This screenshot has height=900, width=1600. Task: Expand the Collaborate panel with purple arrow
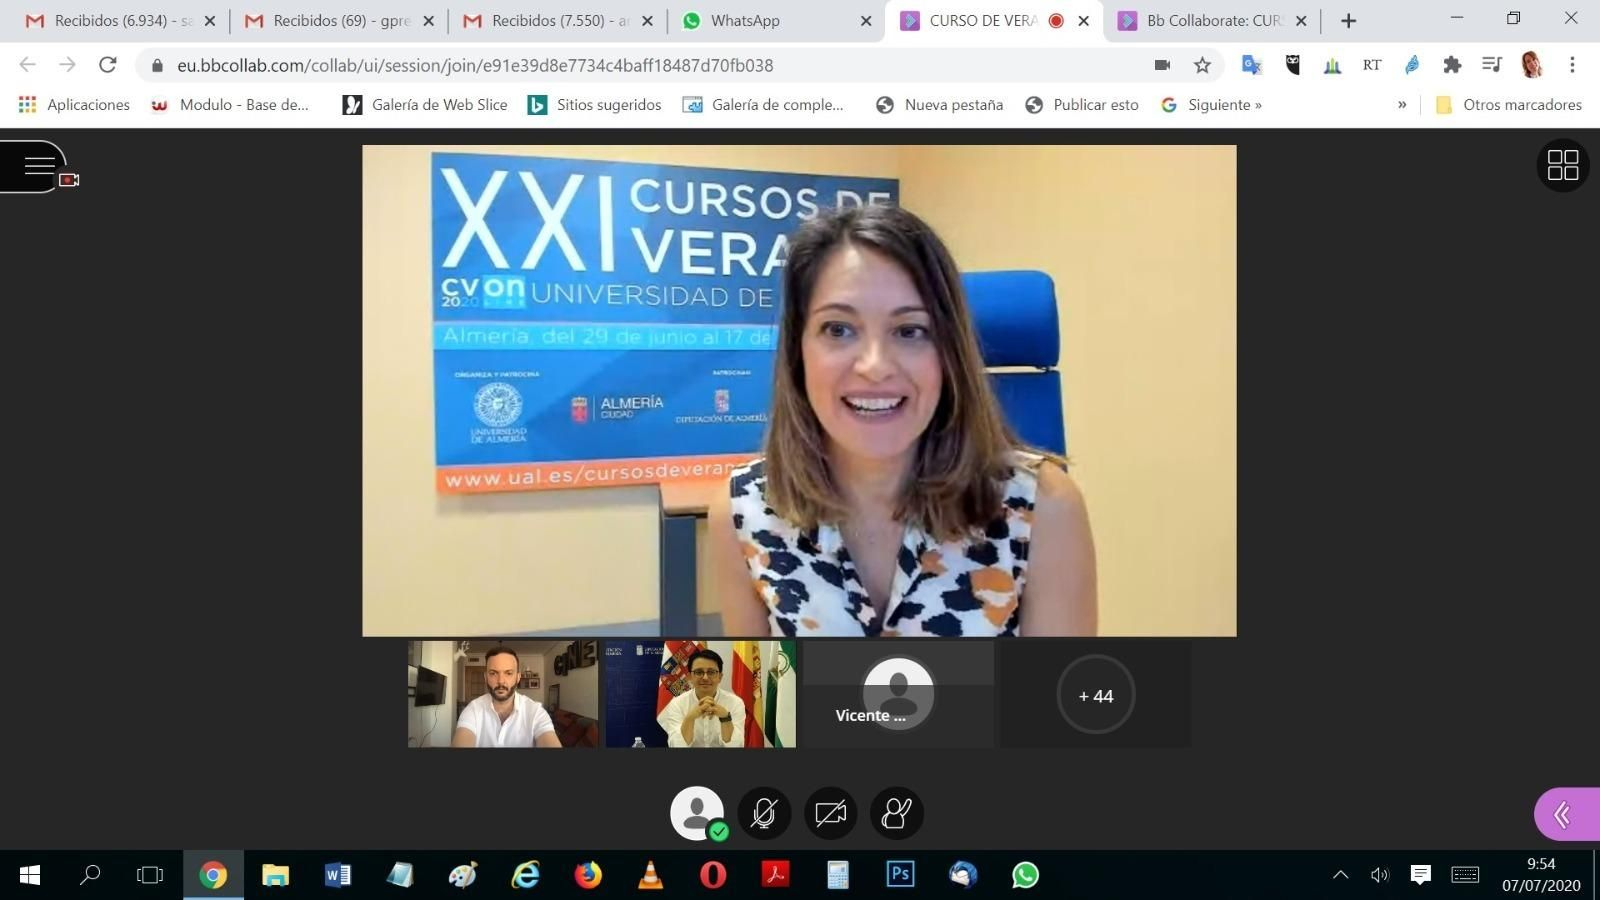pyautogui.click(x=1561, y=814)
